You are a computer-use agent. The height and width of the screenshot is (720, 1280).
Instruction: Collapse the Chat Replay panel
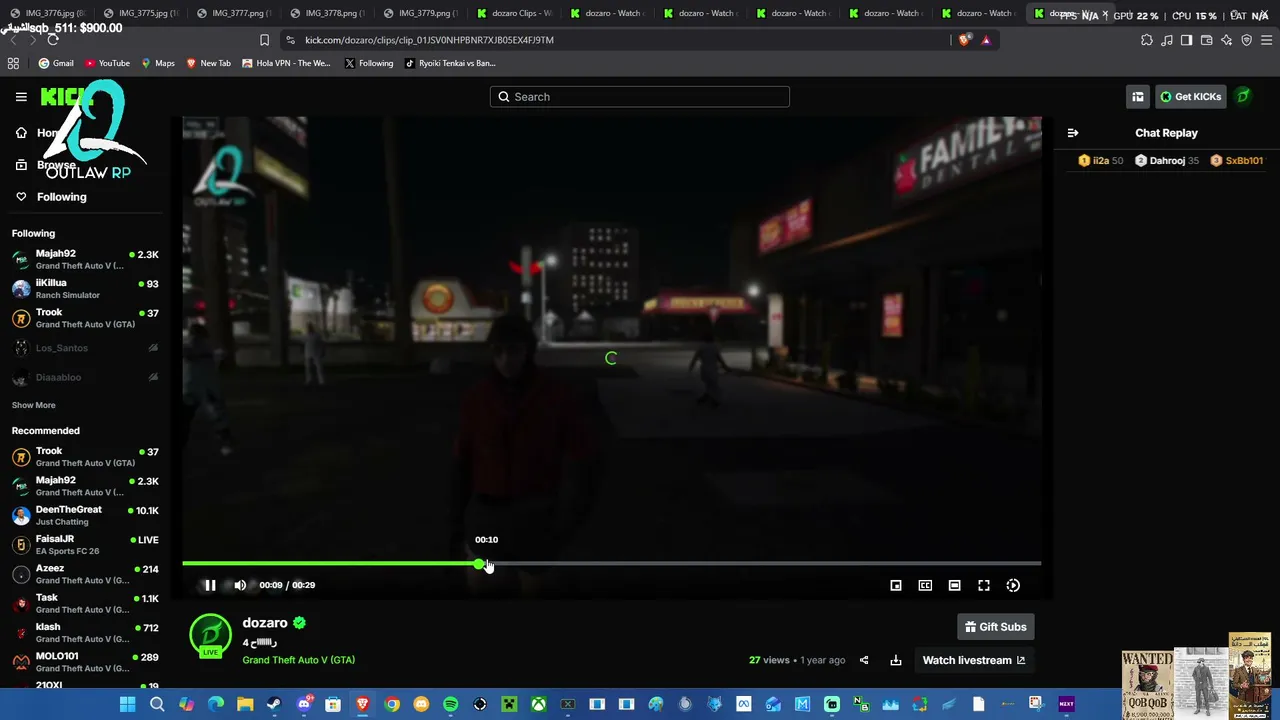pyautogui.click(x=1073, y=133)
